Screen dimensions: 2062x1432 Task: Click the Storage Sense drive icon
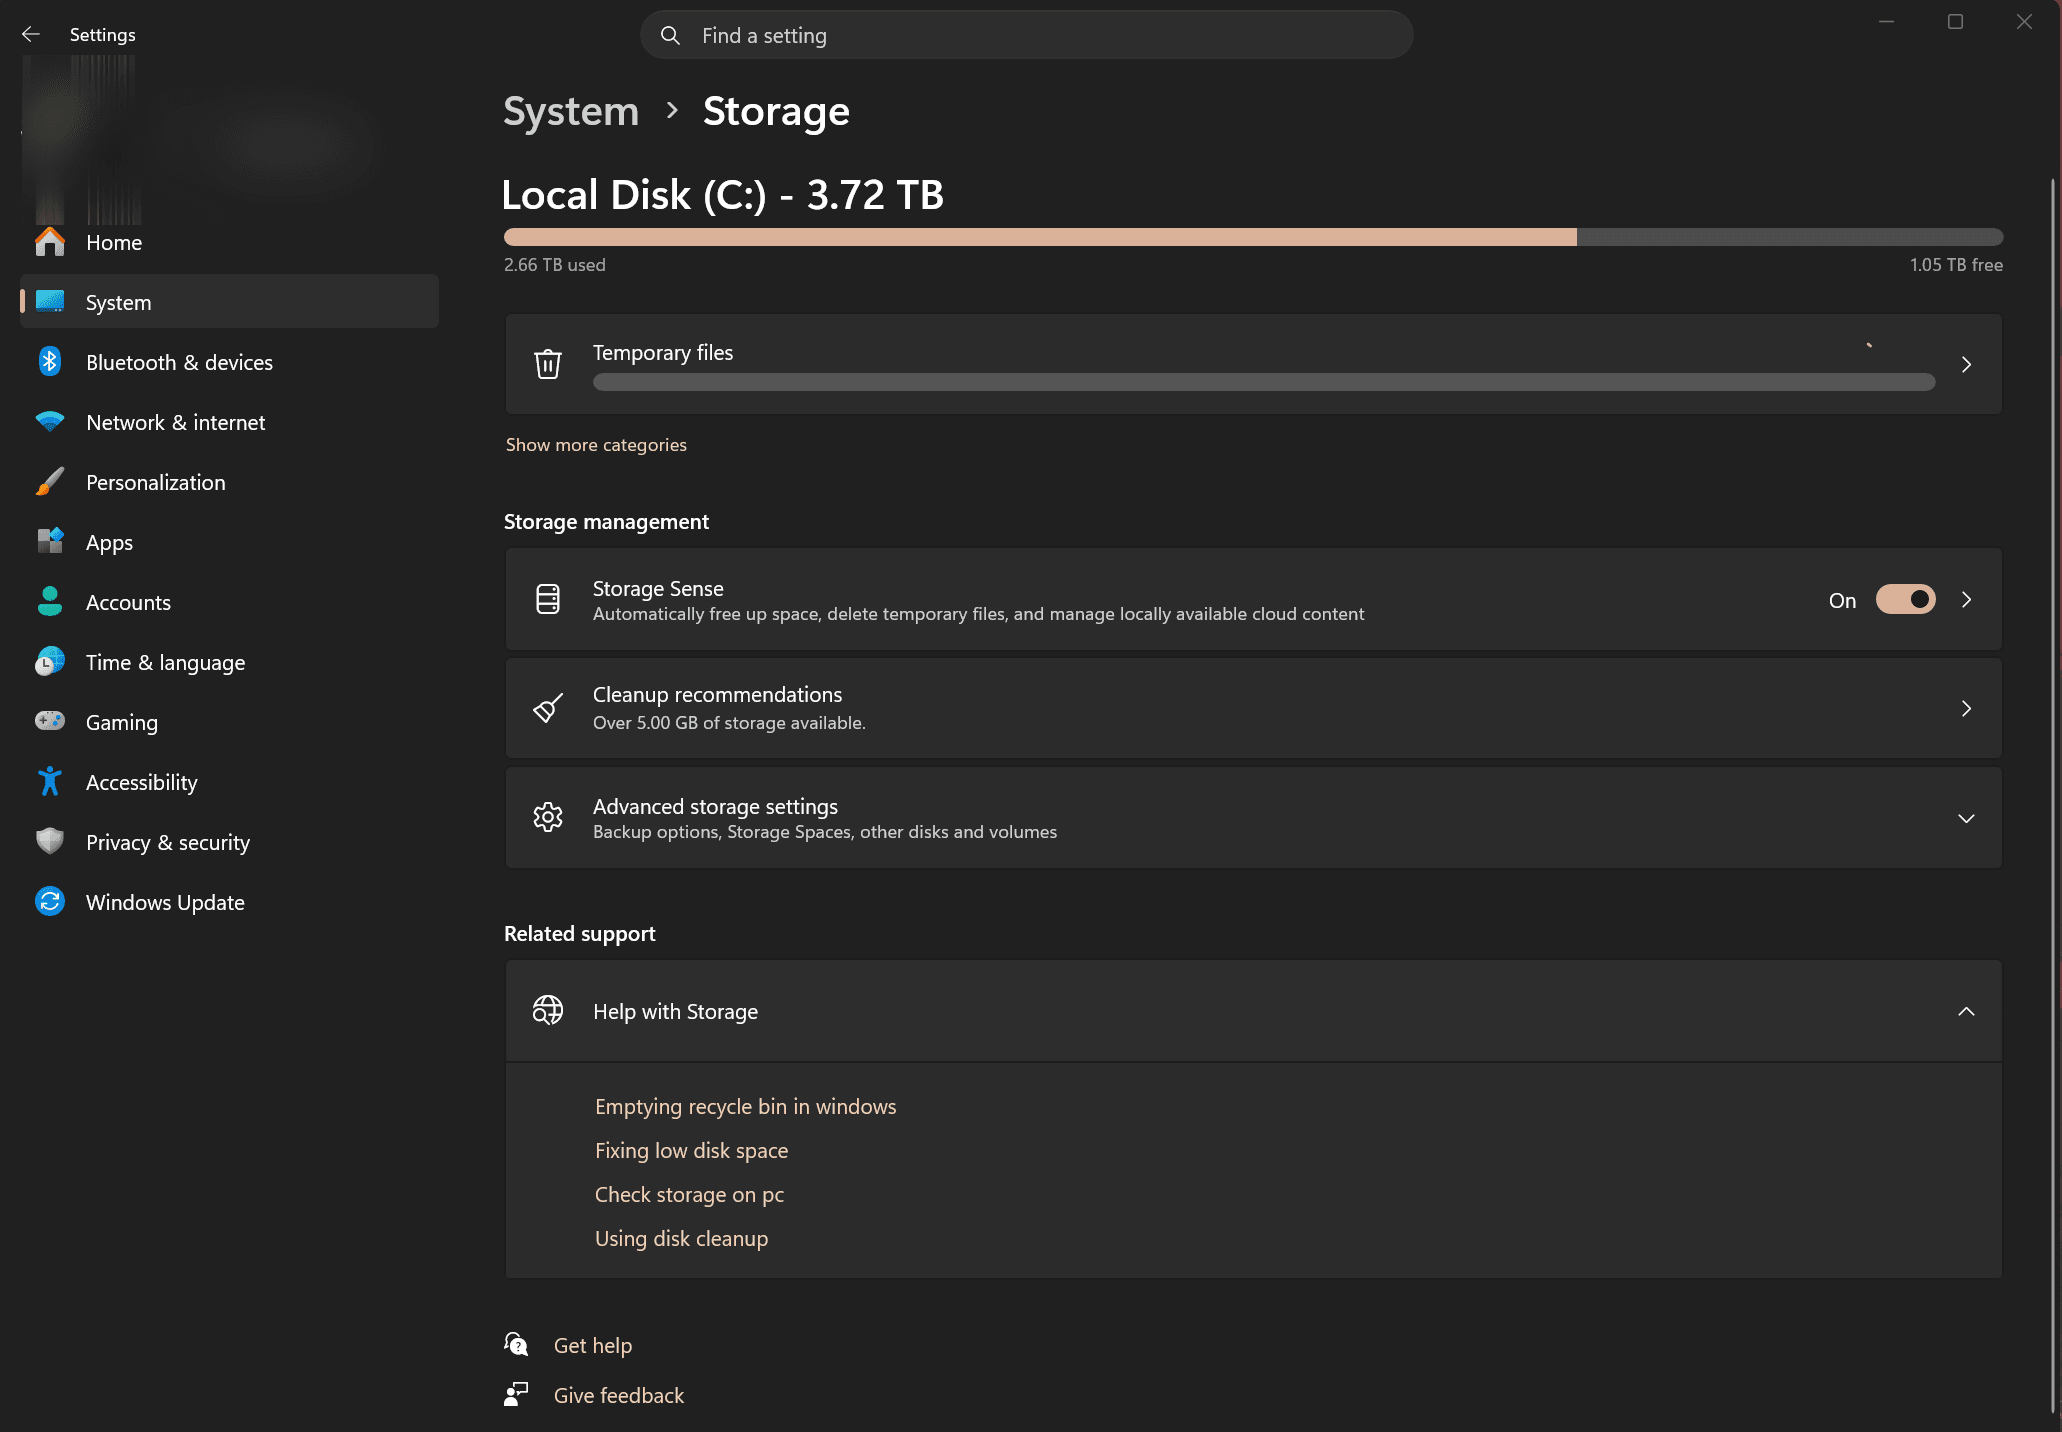coord(548,600)
